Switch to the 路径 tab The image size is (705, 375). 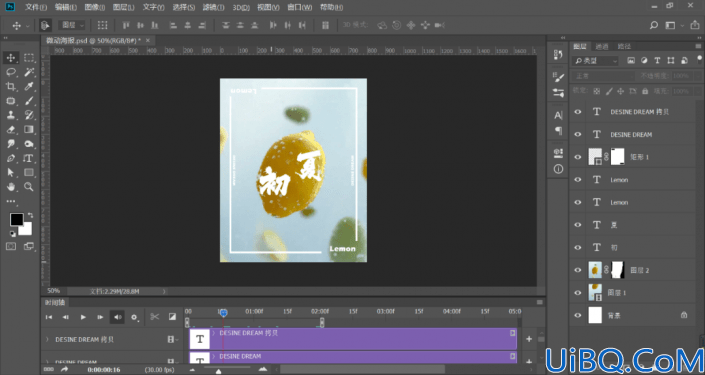point(624,46)
